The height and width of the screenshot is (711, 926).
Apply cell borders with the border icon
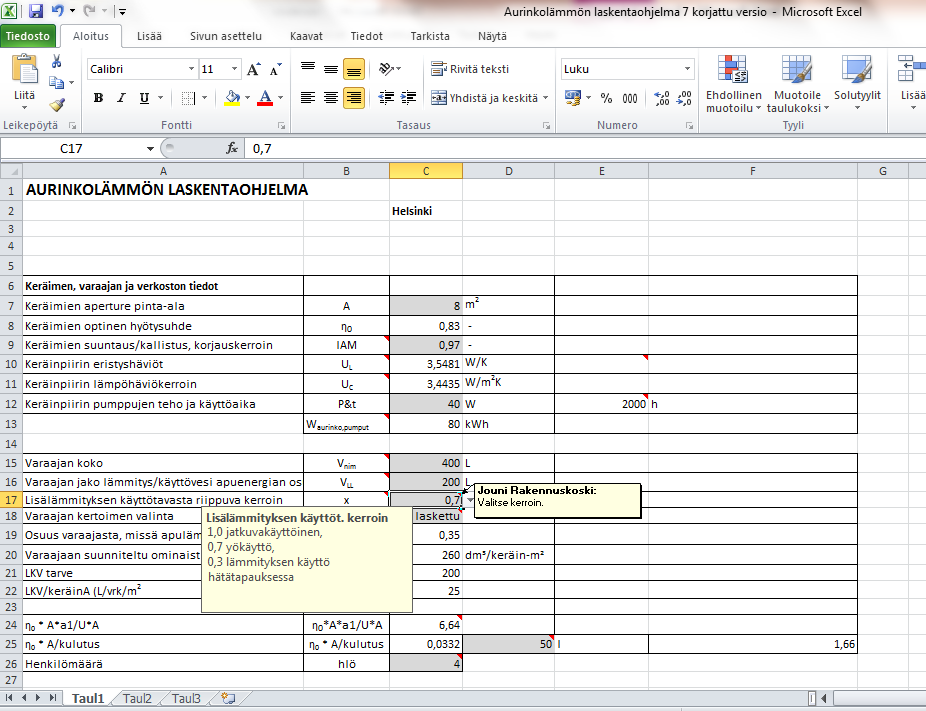[x=188, y=98]
